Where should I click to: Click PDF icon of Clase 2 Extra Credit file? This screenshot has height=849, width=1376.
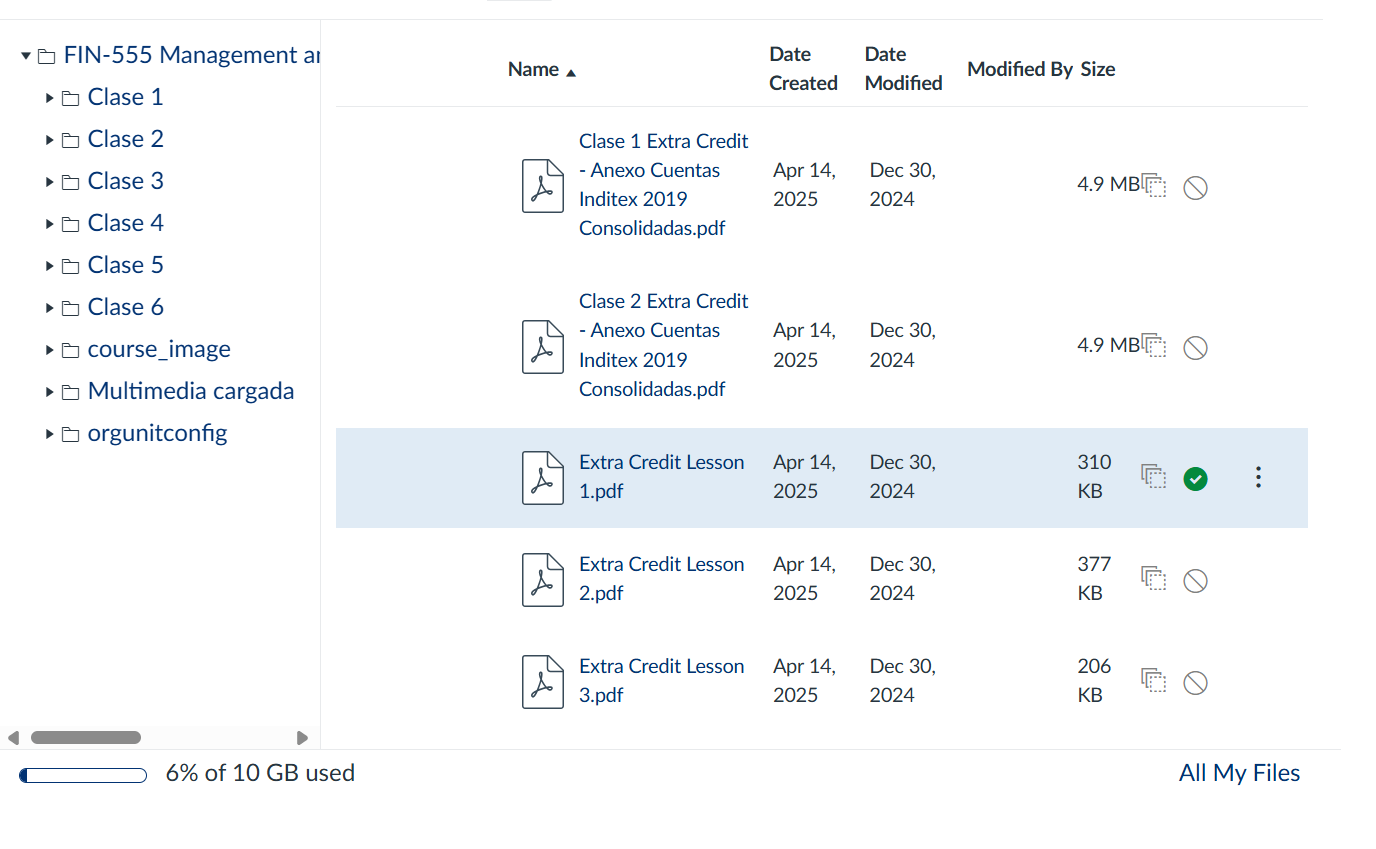[542, 346]
